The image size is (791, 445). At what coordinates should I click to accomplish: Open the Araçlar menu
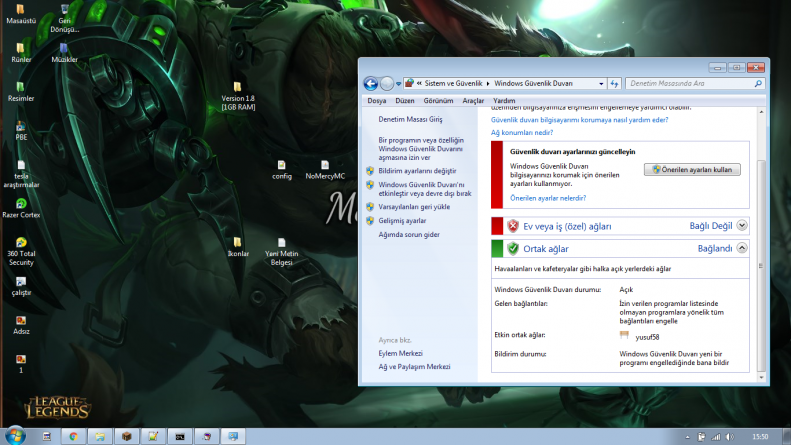point(473,100)
